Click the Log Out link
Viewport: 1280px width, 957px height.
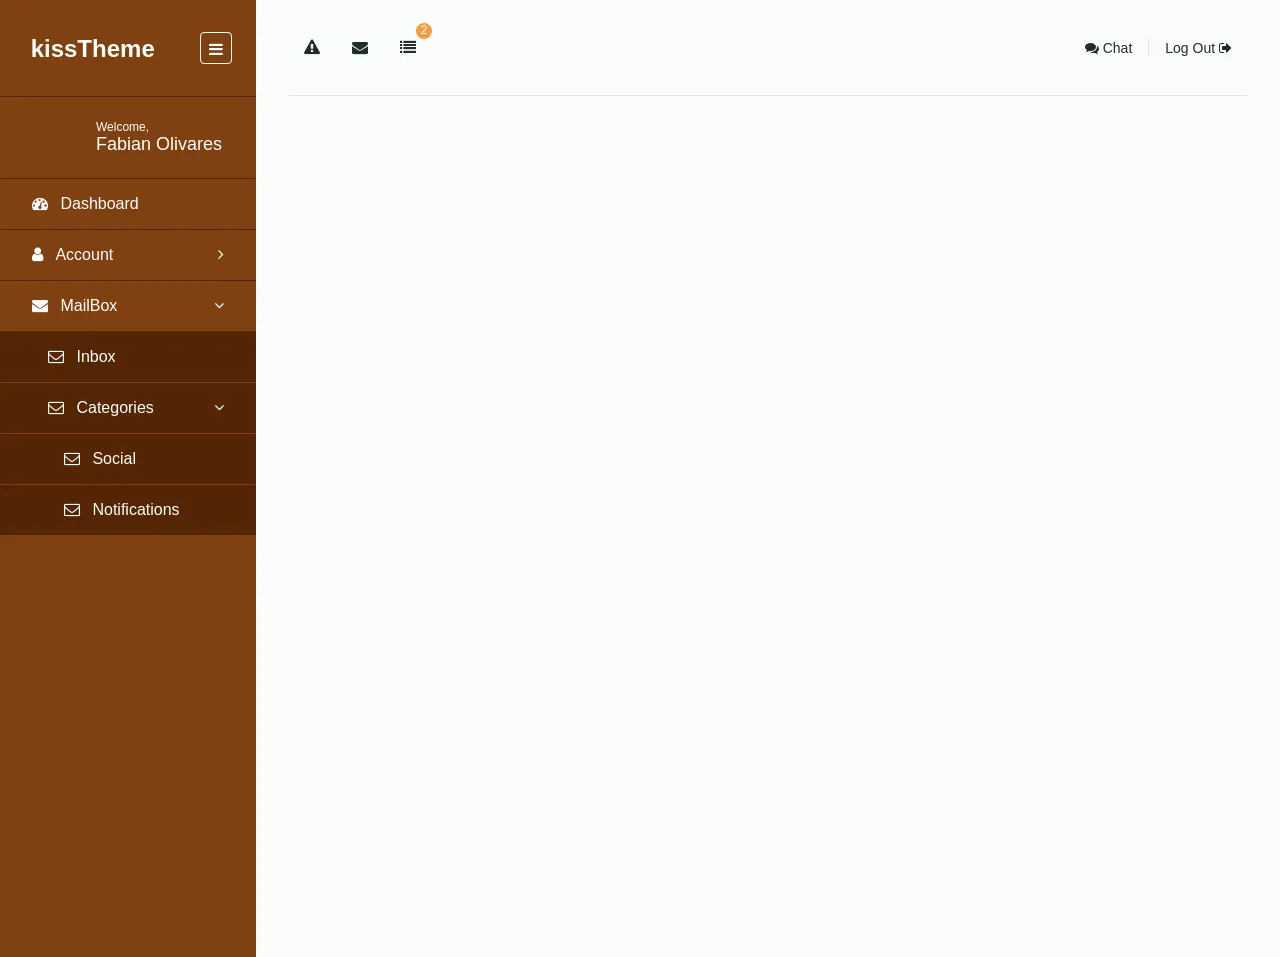click(x=1197, y=48)
